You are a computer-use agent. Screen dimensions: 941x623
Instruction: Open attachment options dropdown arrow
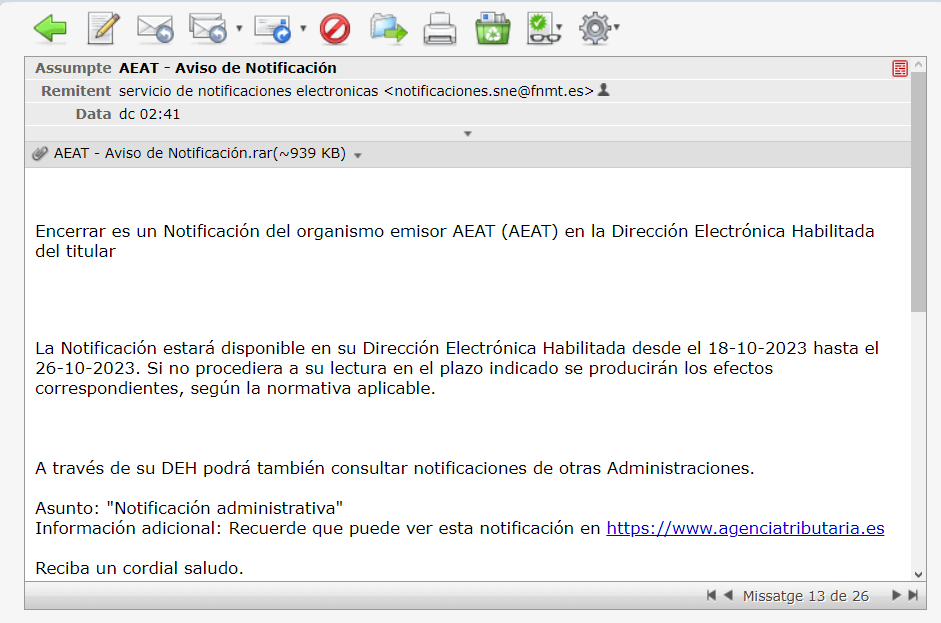tap(358, 155)
